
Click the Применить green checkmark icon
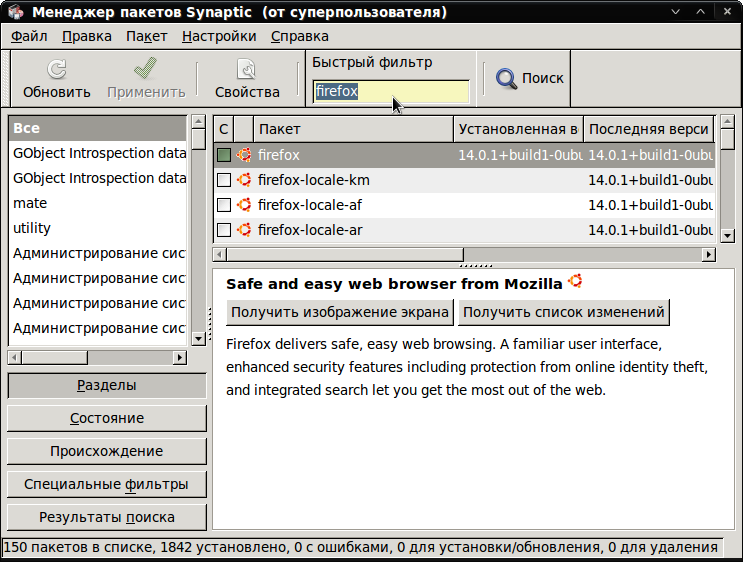coord(145,68)
